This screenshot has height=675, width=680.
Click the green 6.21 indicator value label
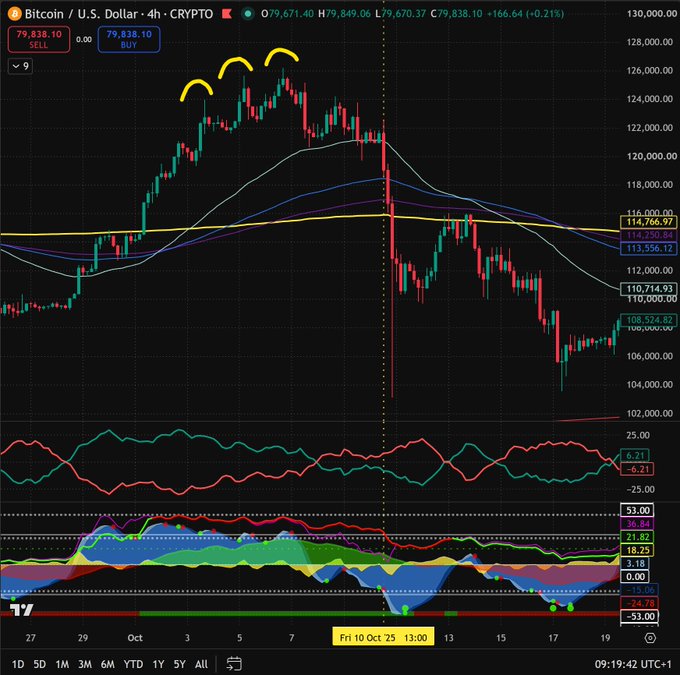tap(634, 455)
